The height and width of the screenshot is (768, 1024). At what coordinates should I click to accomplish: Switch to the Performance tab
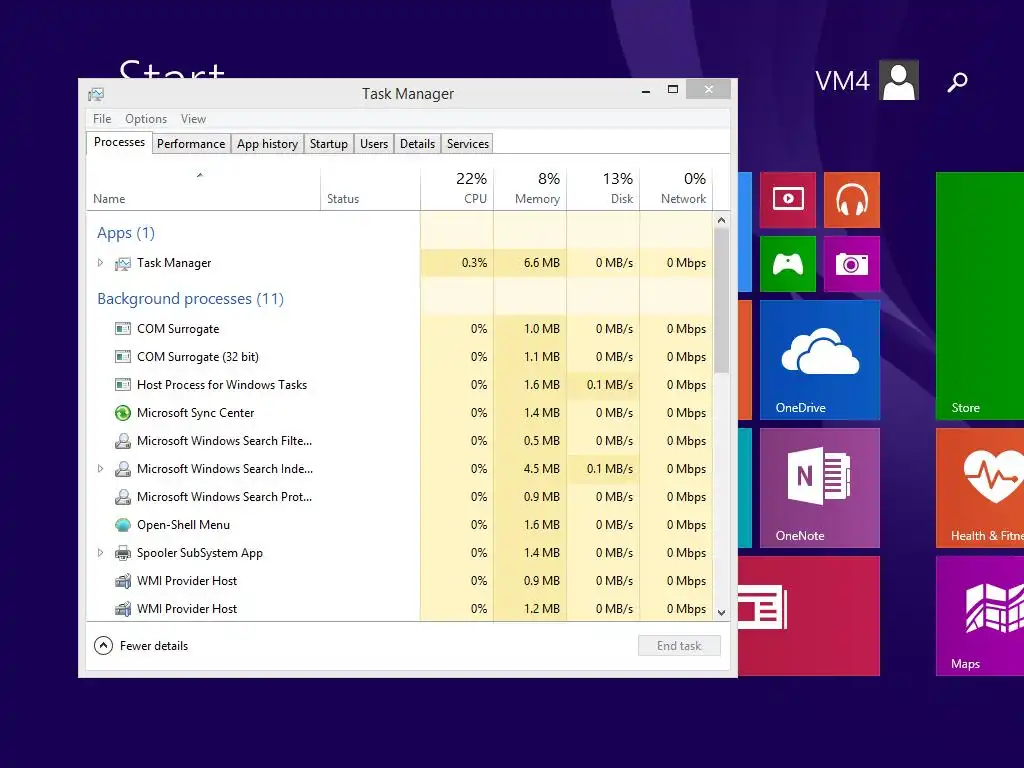click(191, 144)
